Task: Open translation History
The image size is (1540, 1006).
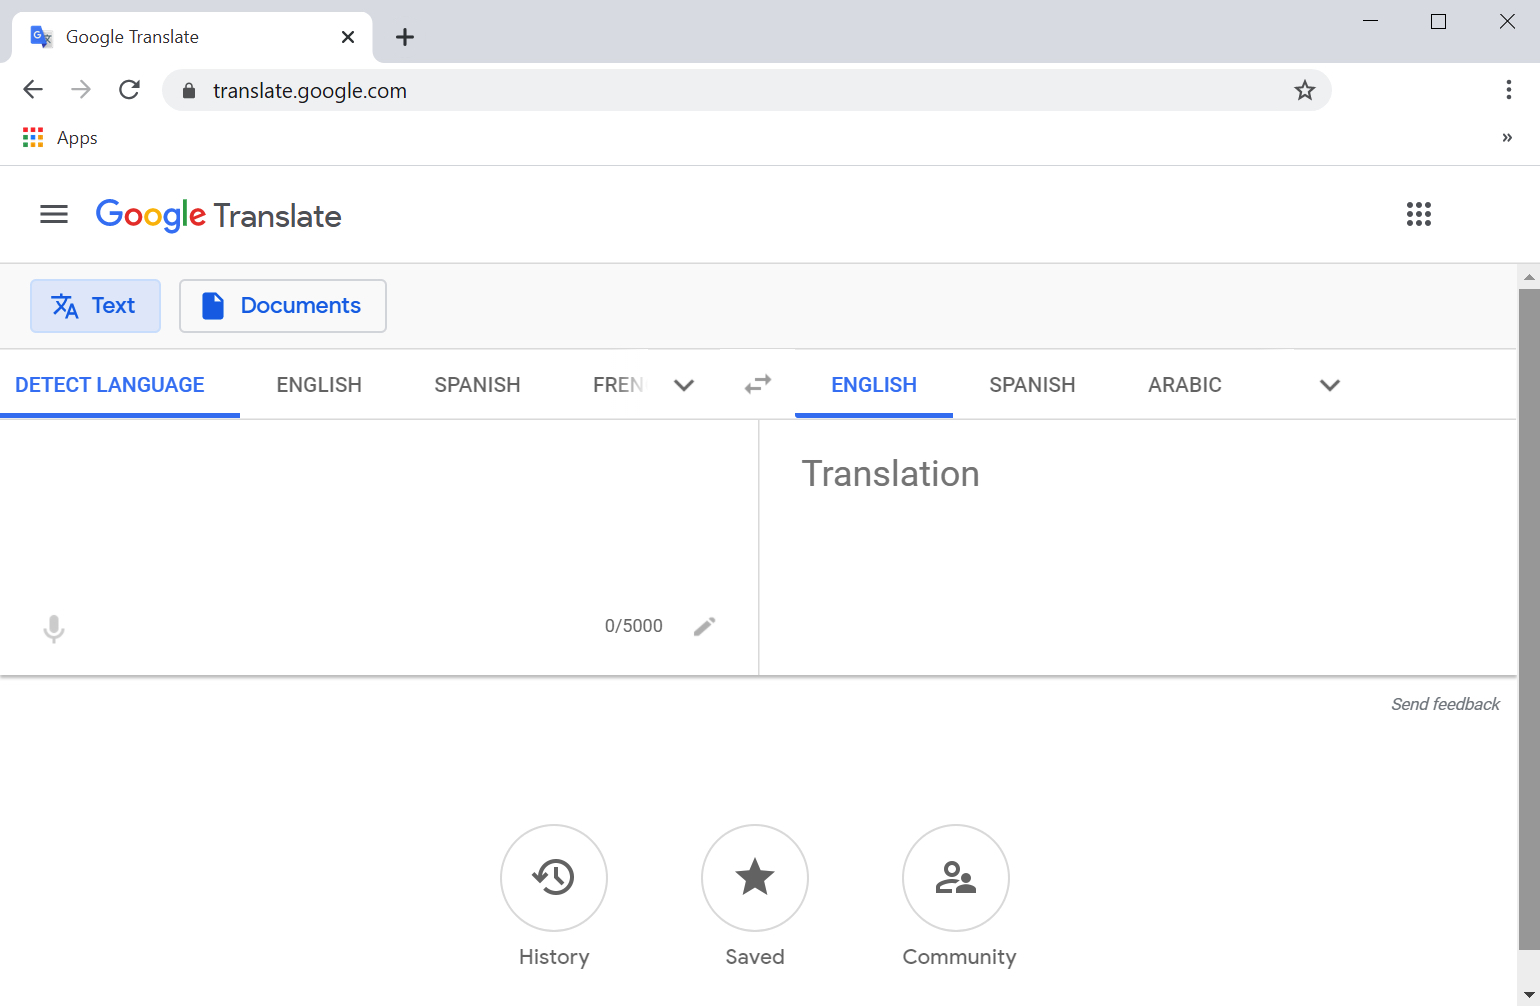Action: tap(554, 878)
